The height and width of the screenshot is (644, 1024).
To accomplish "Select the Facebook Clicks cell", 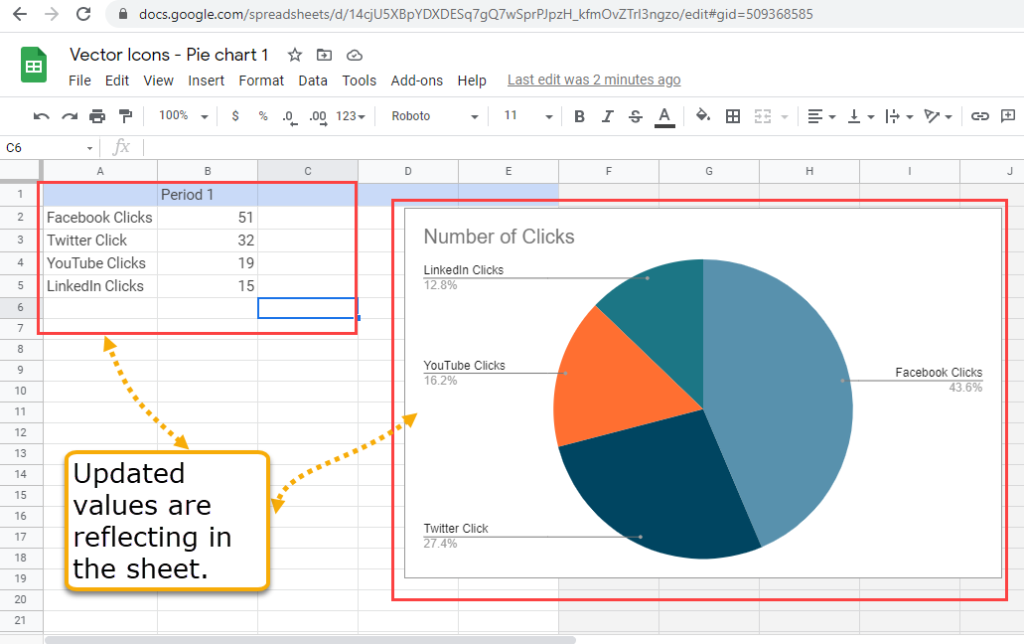I will (x=100, y=217).
